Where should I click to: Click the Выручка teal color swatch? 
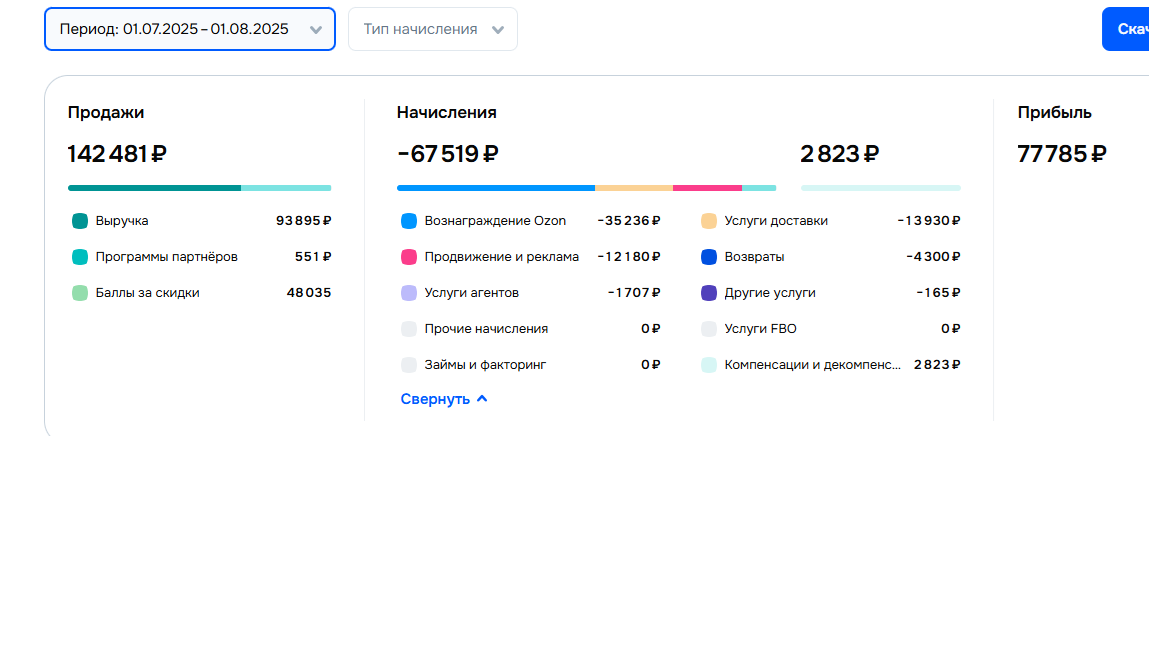(80, 221)
